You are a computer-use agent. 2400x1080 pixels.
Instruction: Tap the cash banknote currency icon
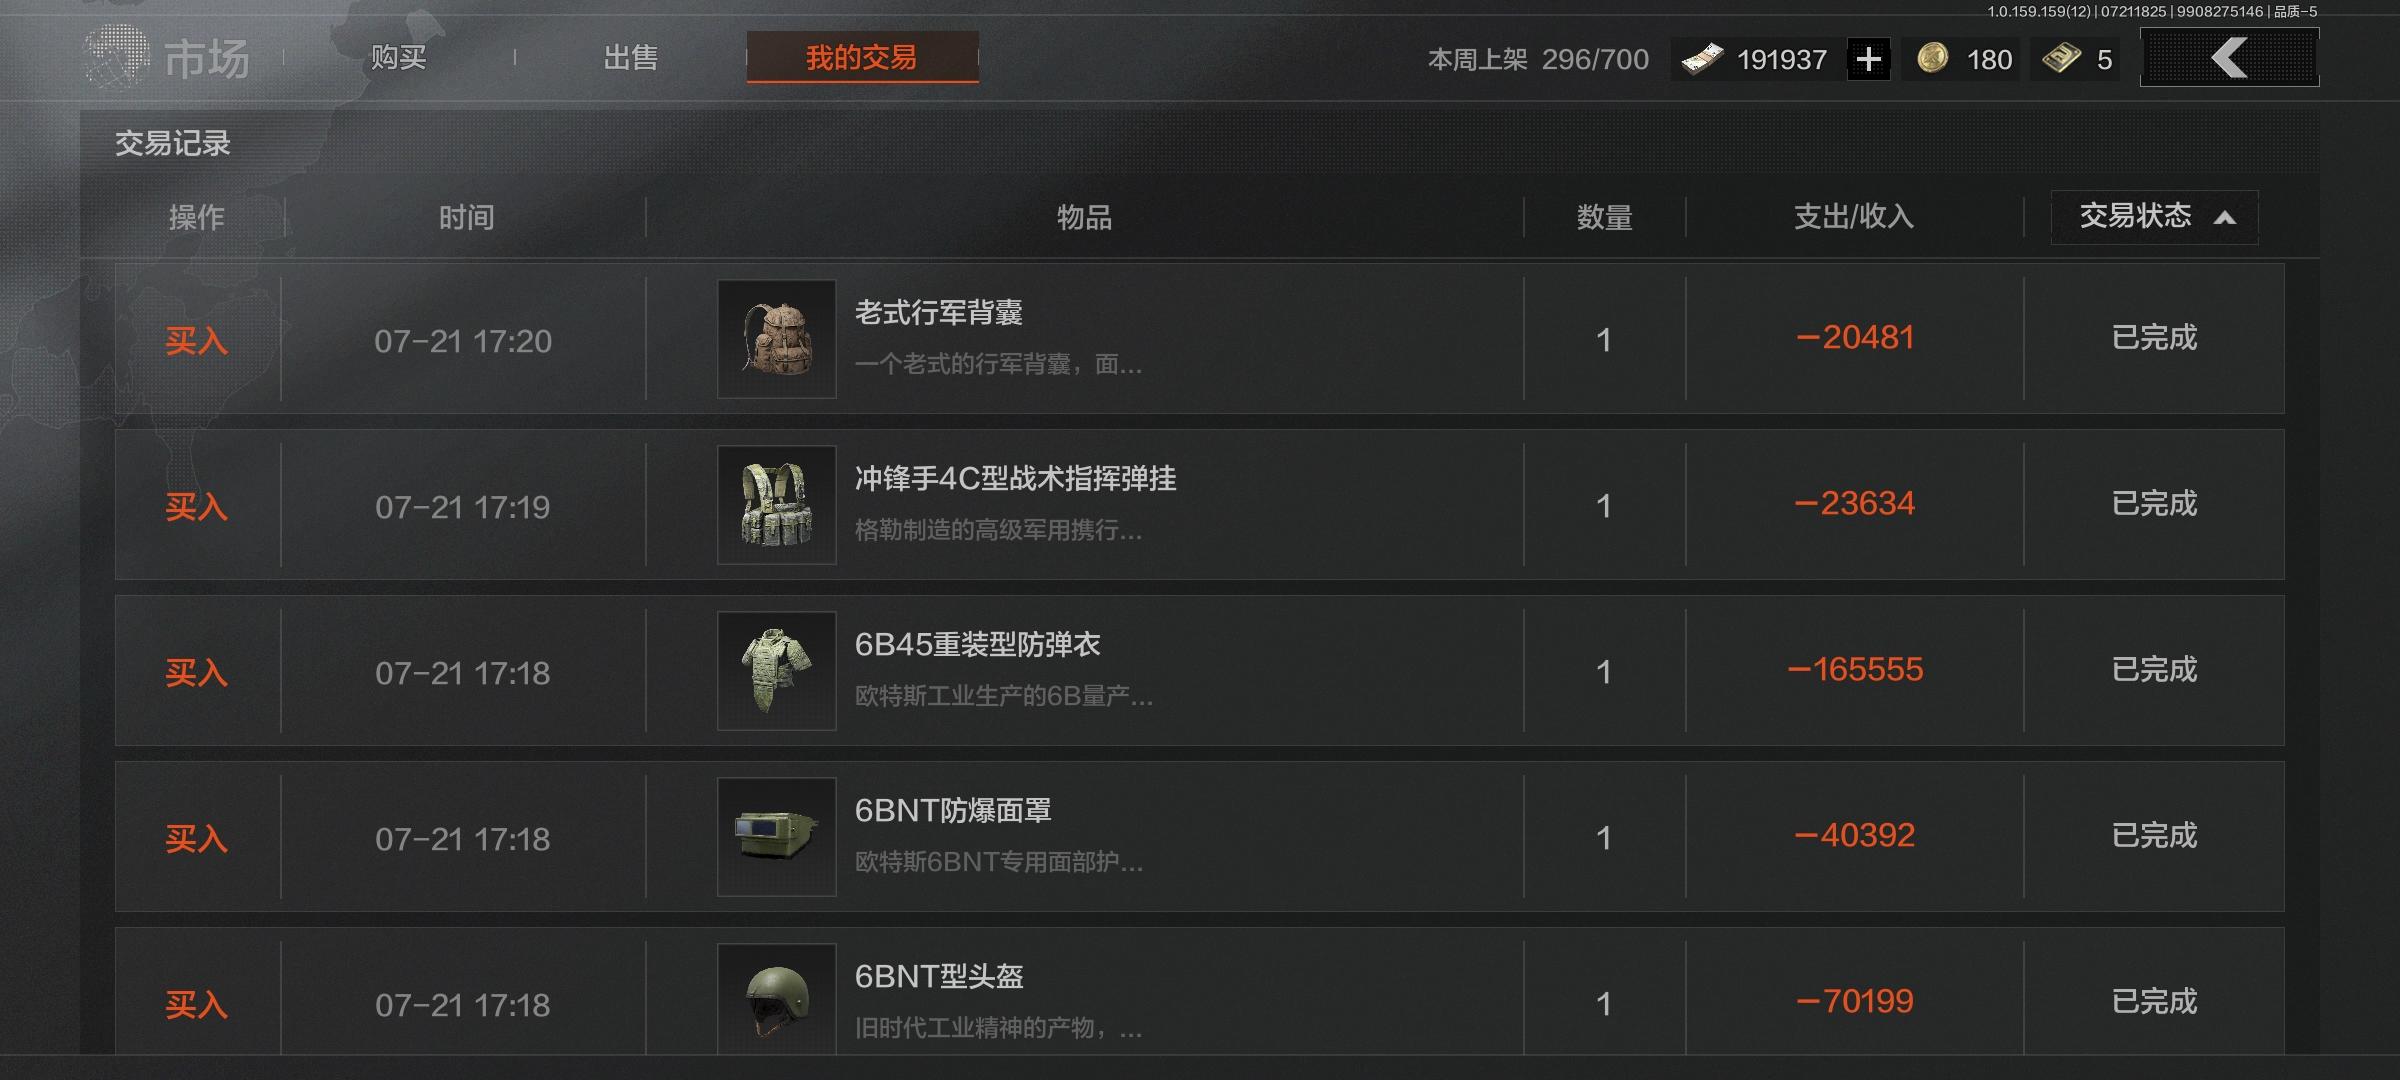(x=1702, y=59)
